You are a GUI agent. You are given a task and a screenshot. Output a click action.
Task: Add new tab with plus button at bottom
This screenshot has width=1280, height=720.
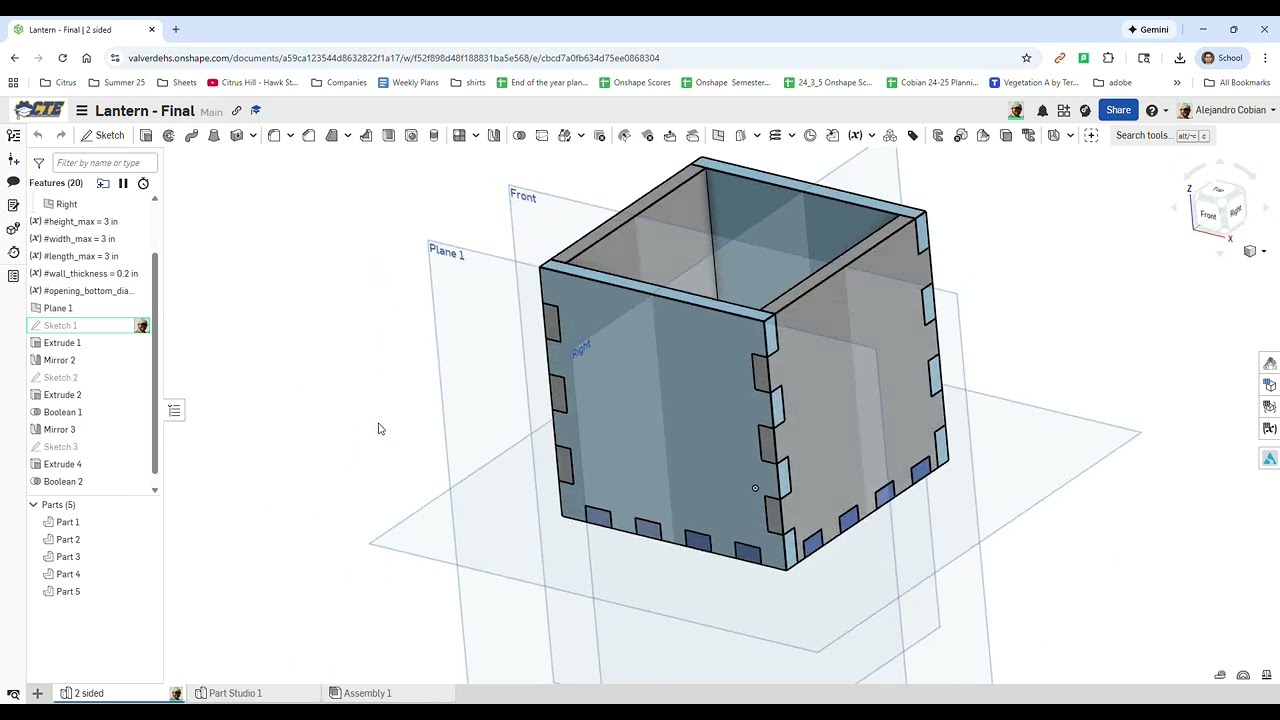(37, 693)
